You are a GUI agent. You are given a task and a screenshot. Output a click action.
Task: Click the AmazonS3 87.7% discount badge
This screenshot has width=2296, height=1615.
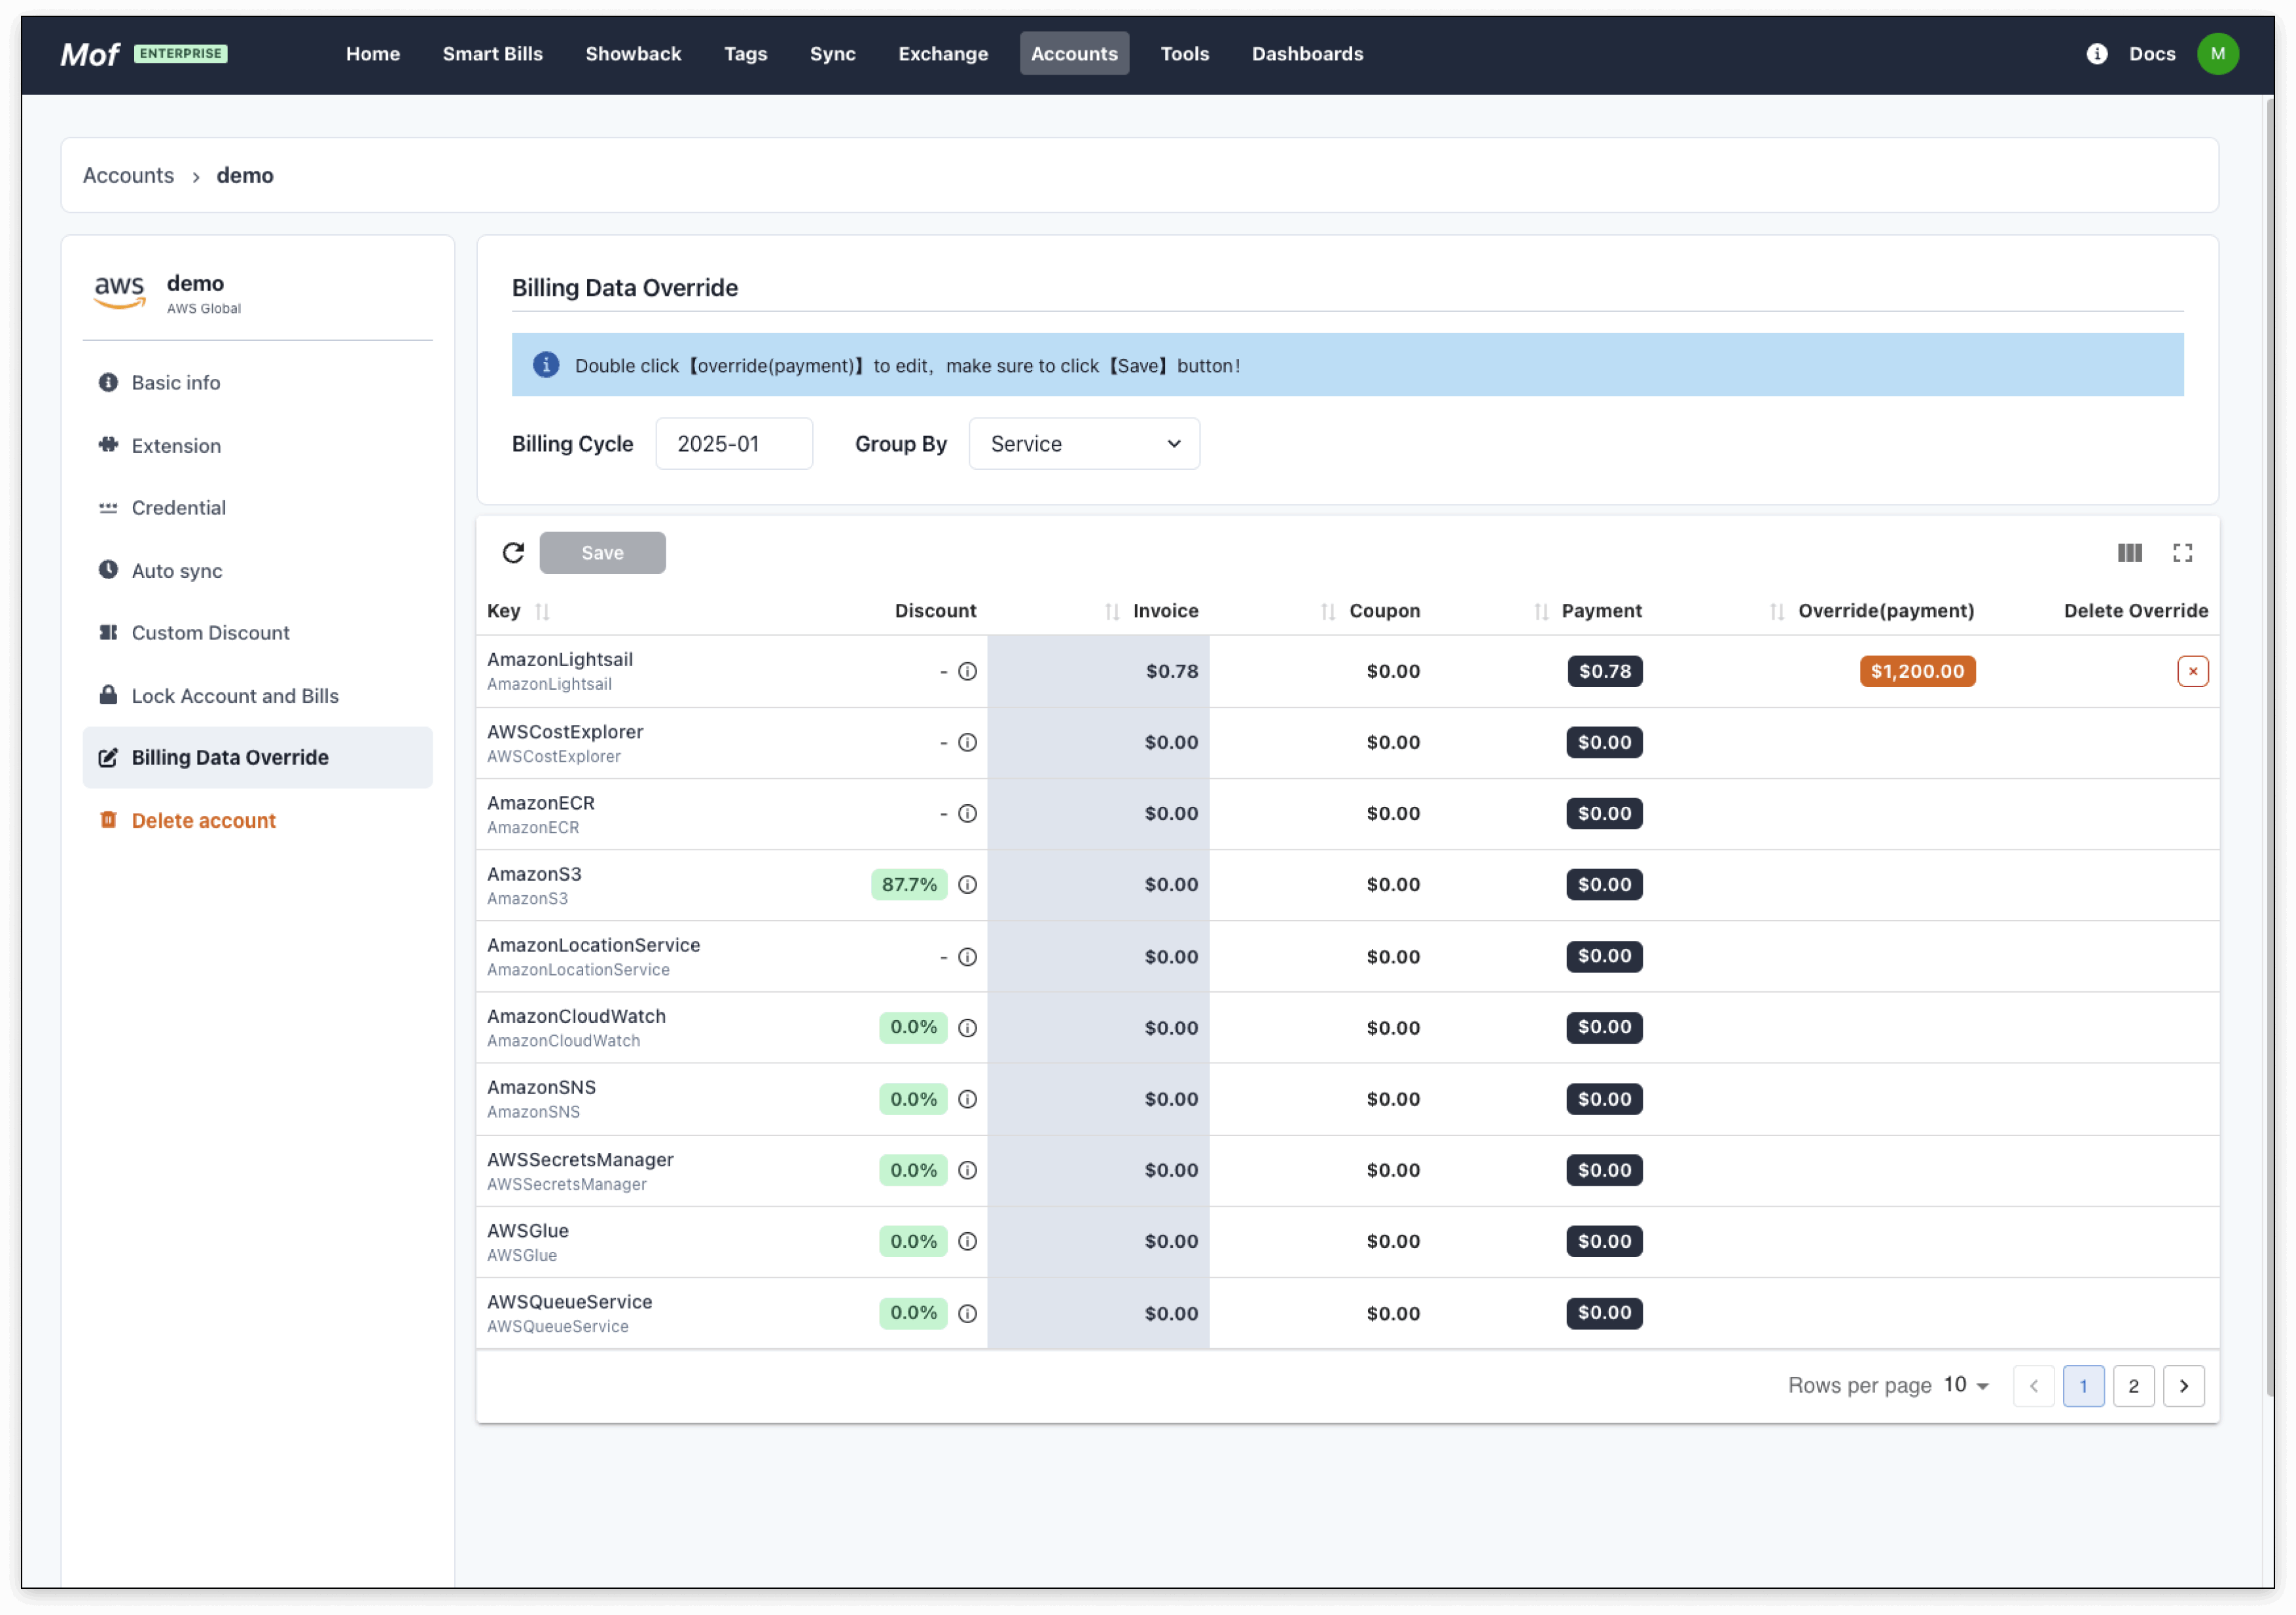click(909, 884)
